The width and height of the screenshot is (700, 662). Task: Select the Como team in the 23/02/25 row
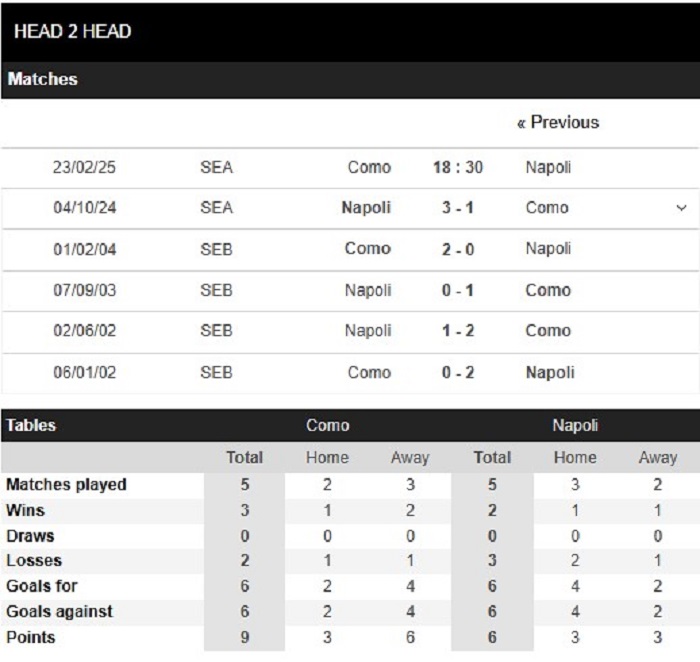point(369,167)
